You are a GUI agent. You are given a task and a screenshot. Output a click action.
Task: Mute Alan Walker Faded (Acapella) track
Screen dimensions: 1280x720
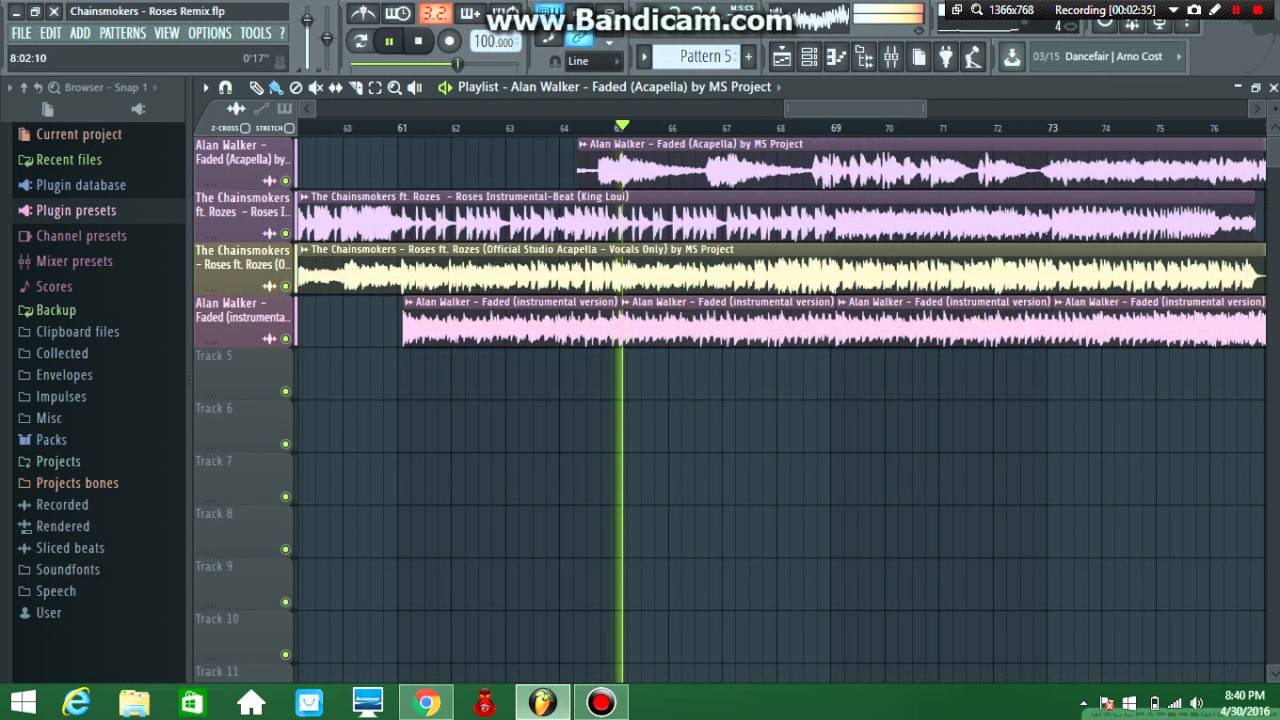[x=285, y=181]
